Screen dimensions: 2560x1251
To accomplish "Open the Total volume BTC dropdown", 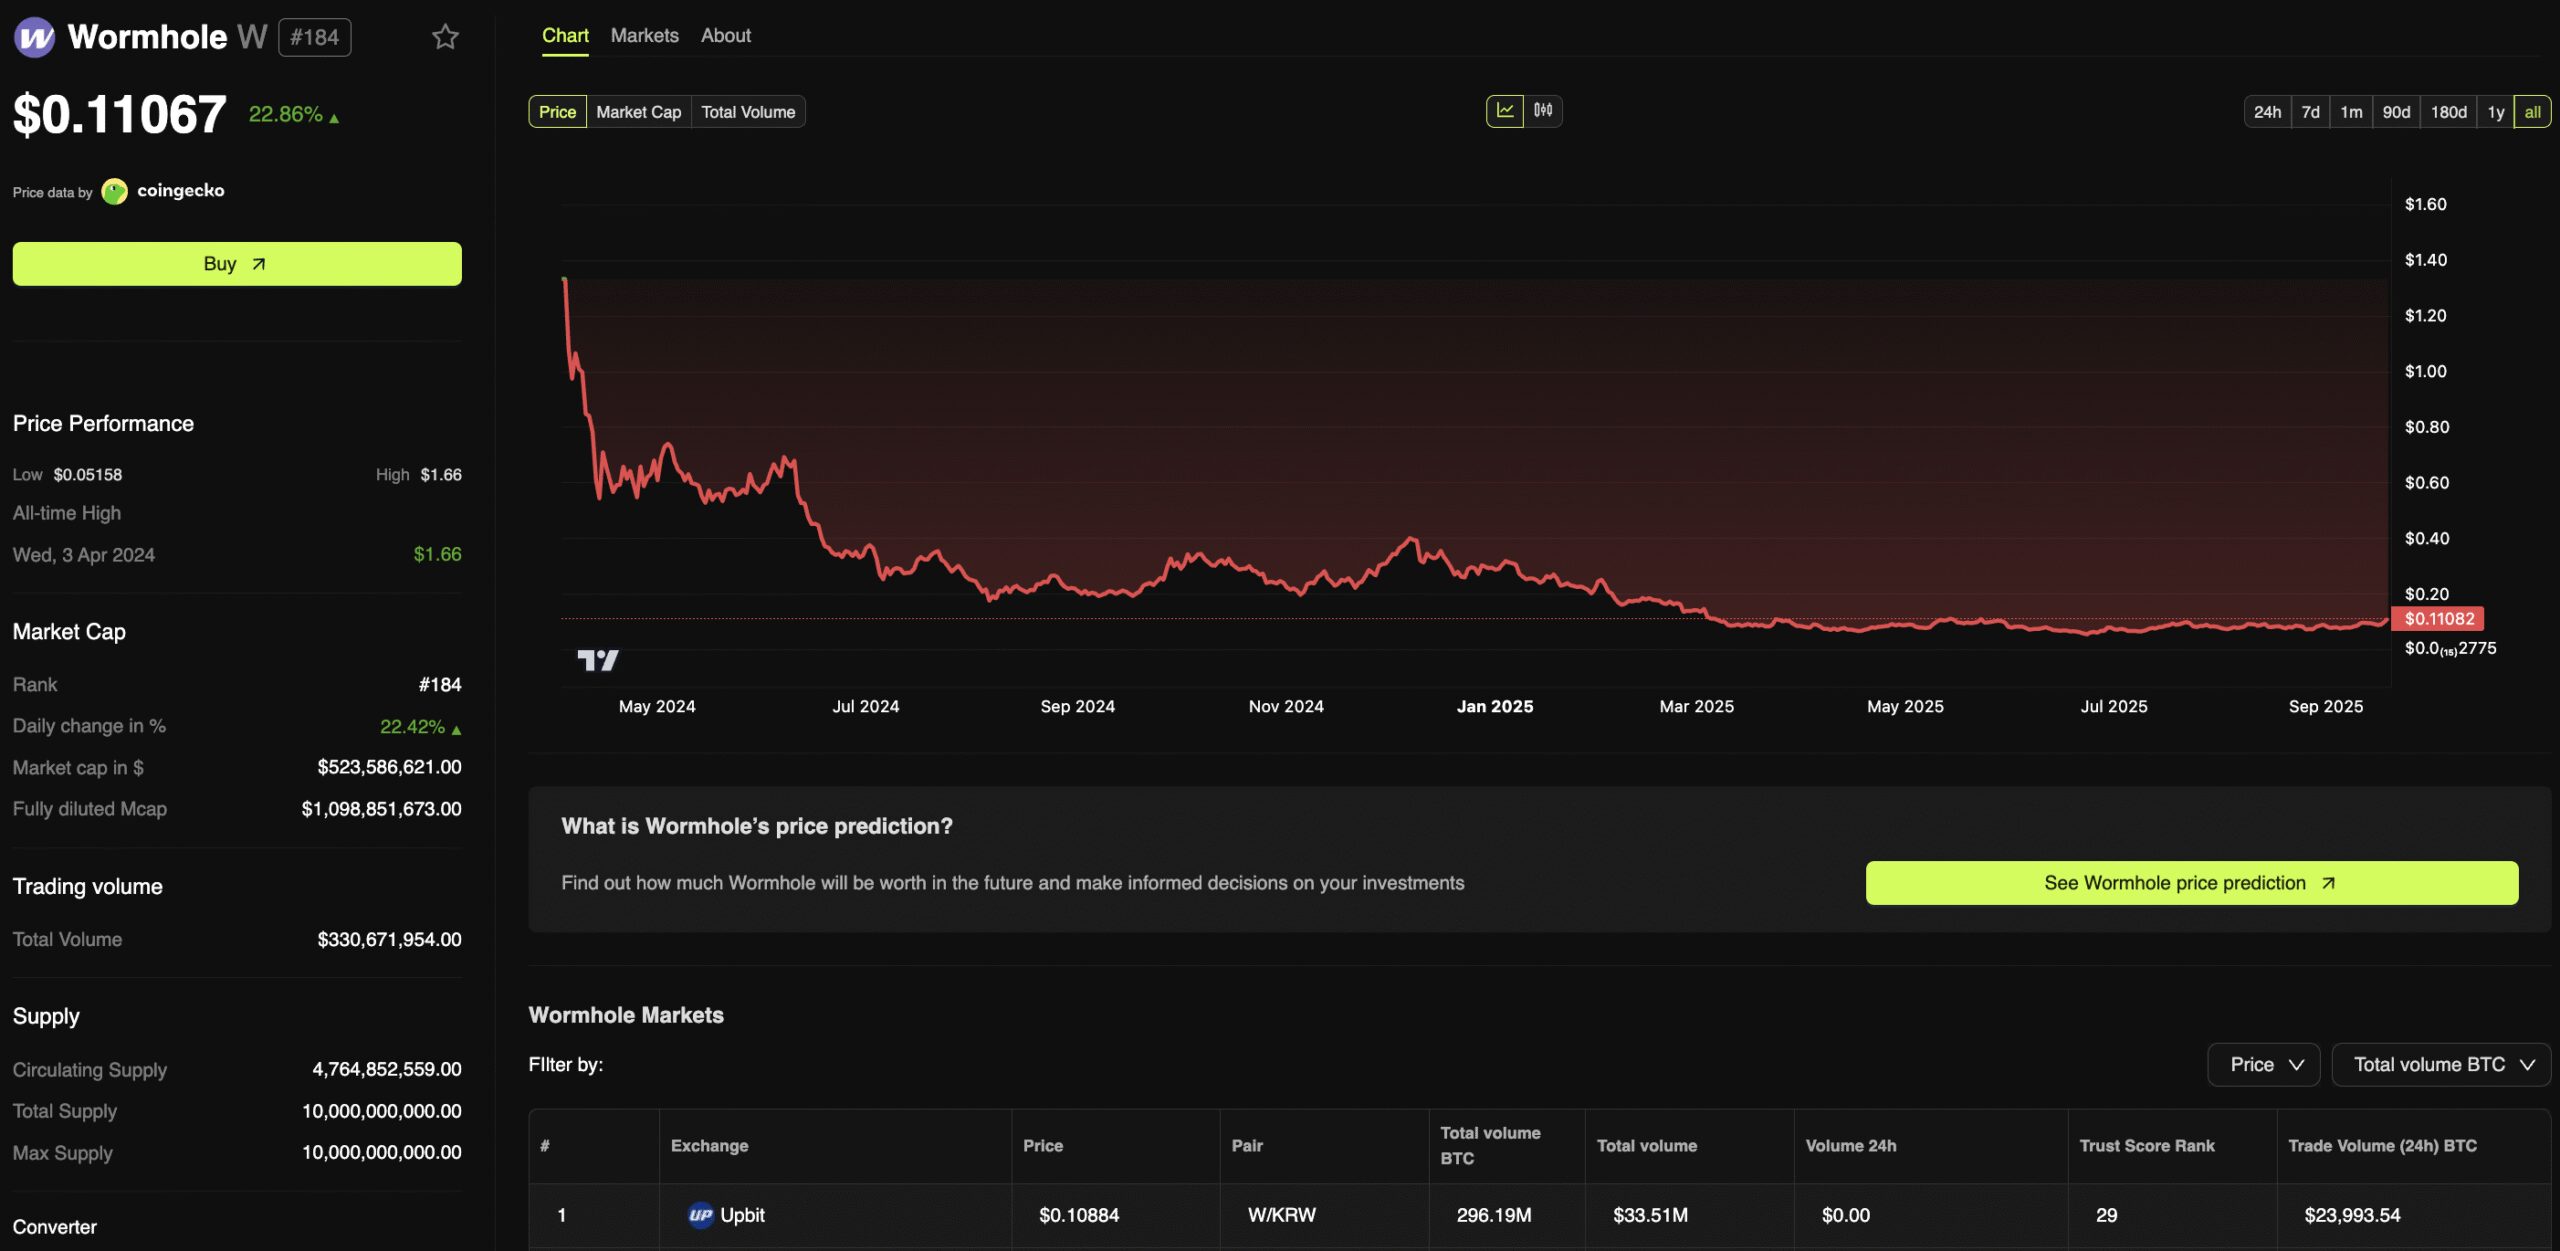I will click(x=2440, y=1064).
